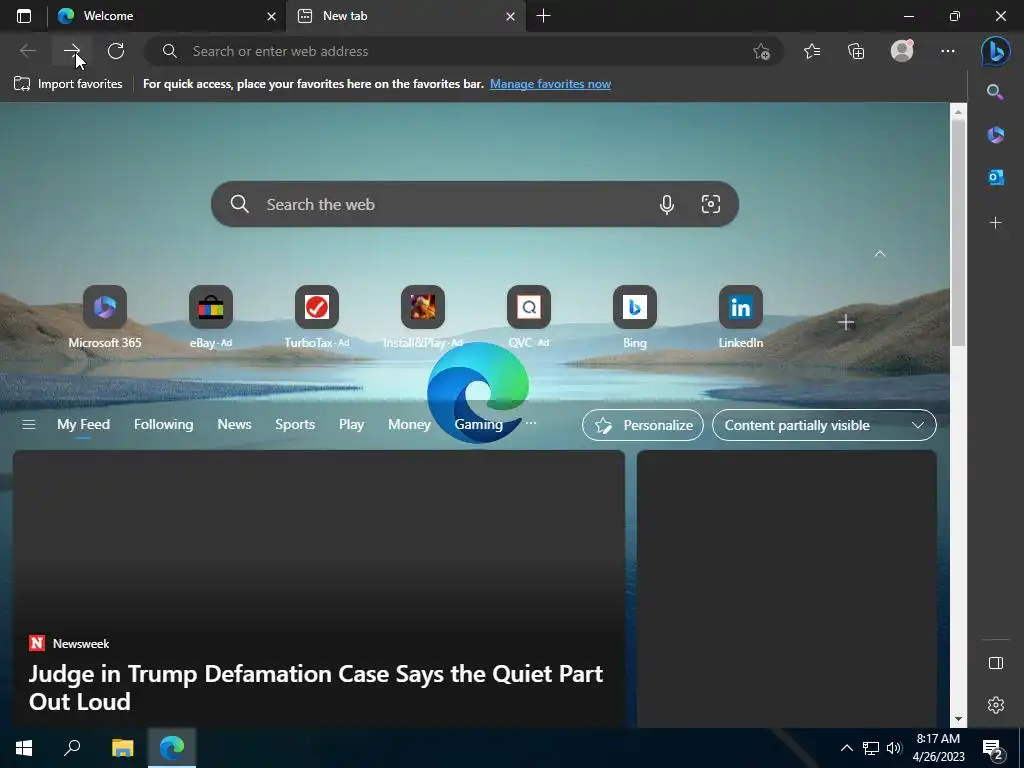Screen dimensions: 1024x768
Task: Open the Bing quick link
Action: point(634,317)
